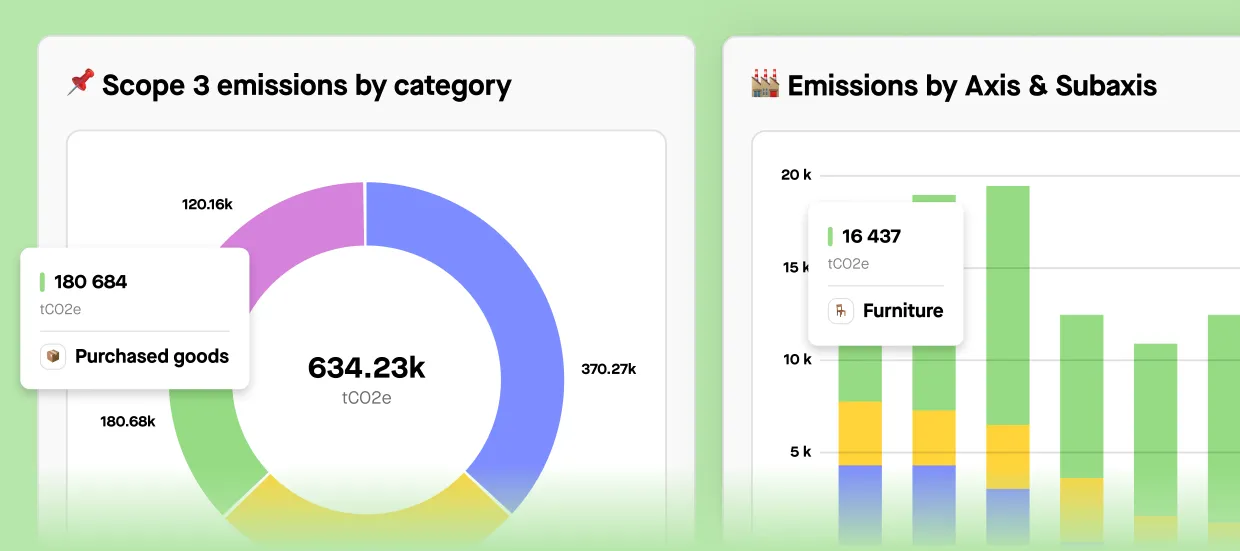This screenshot has width=1240, height=551.
Task: Click the factory icon beside Emissions by Axis
Action: pyautogui.click(x=765, y=84)
